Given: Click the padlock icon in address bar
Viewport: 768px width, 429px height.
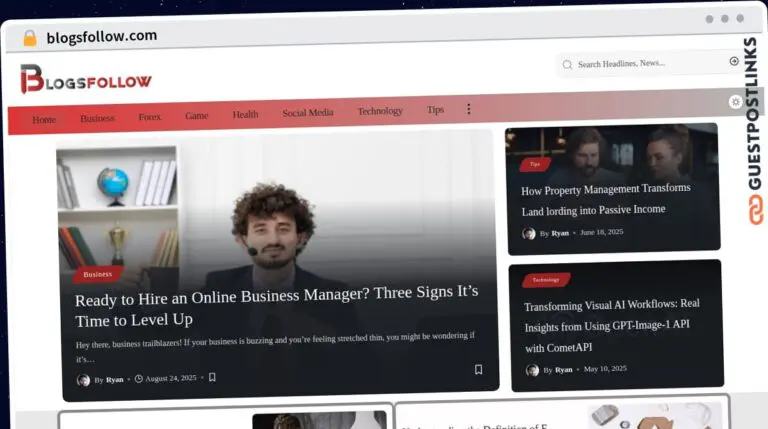Looking at the screenshot, I should (x=30, y=38).
